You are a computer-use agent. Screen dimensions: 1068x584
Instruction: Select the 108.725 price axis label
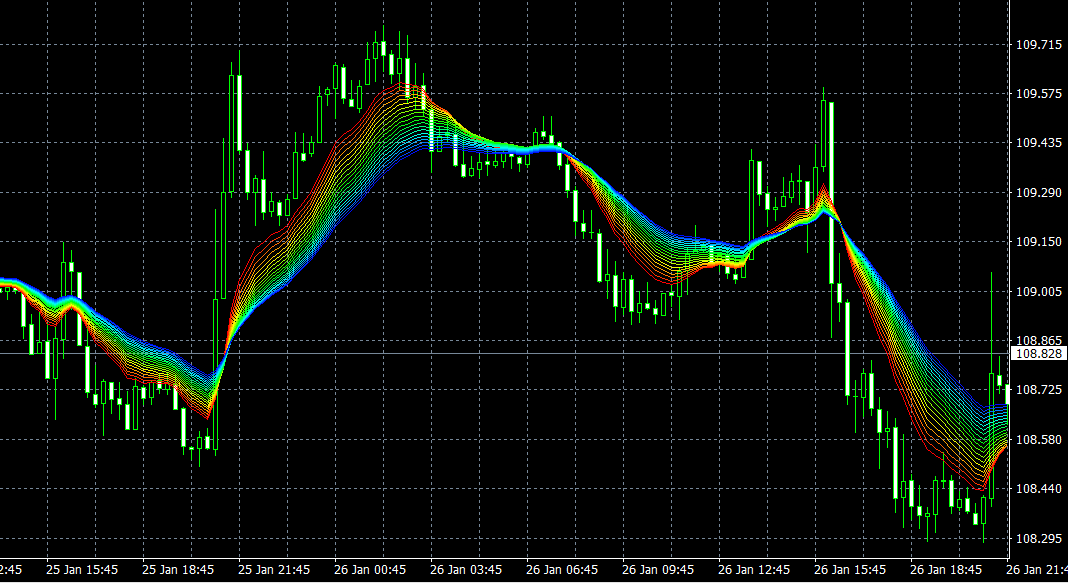click(1038, 389)
